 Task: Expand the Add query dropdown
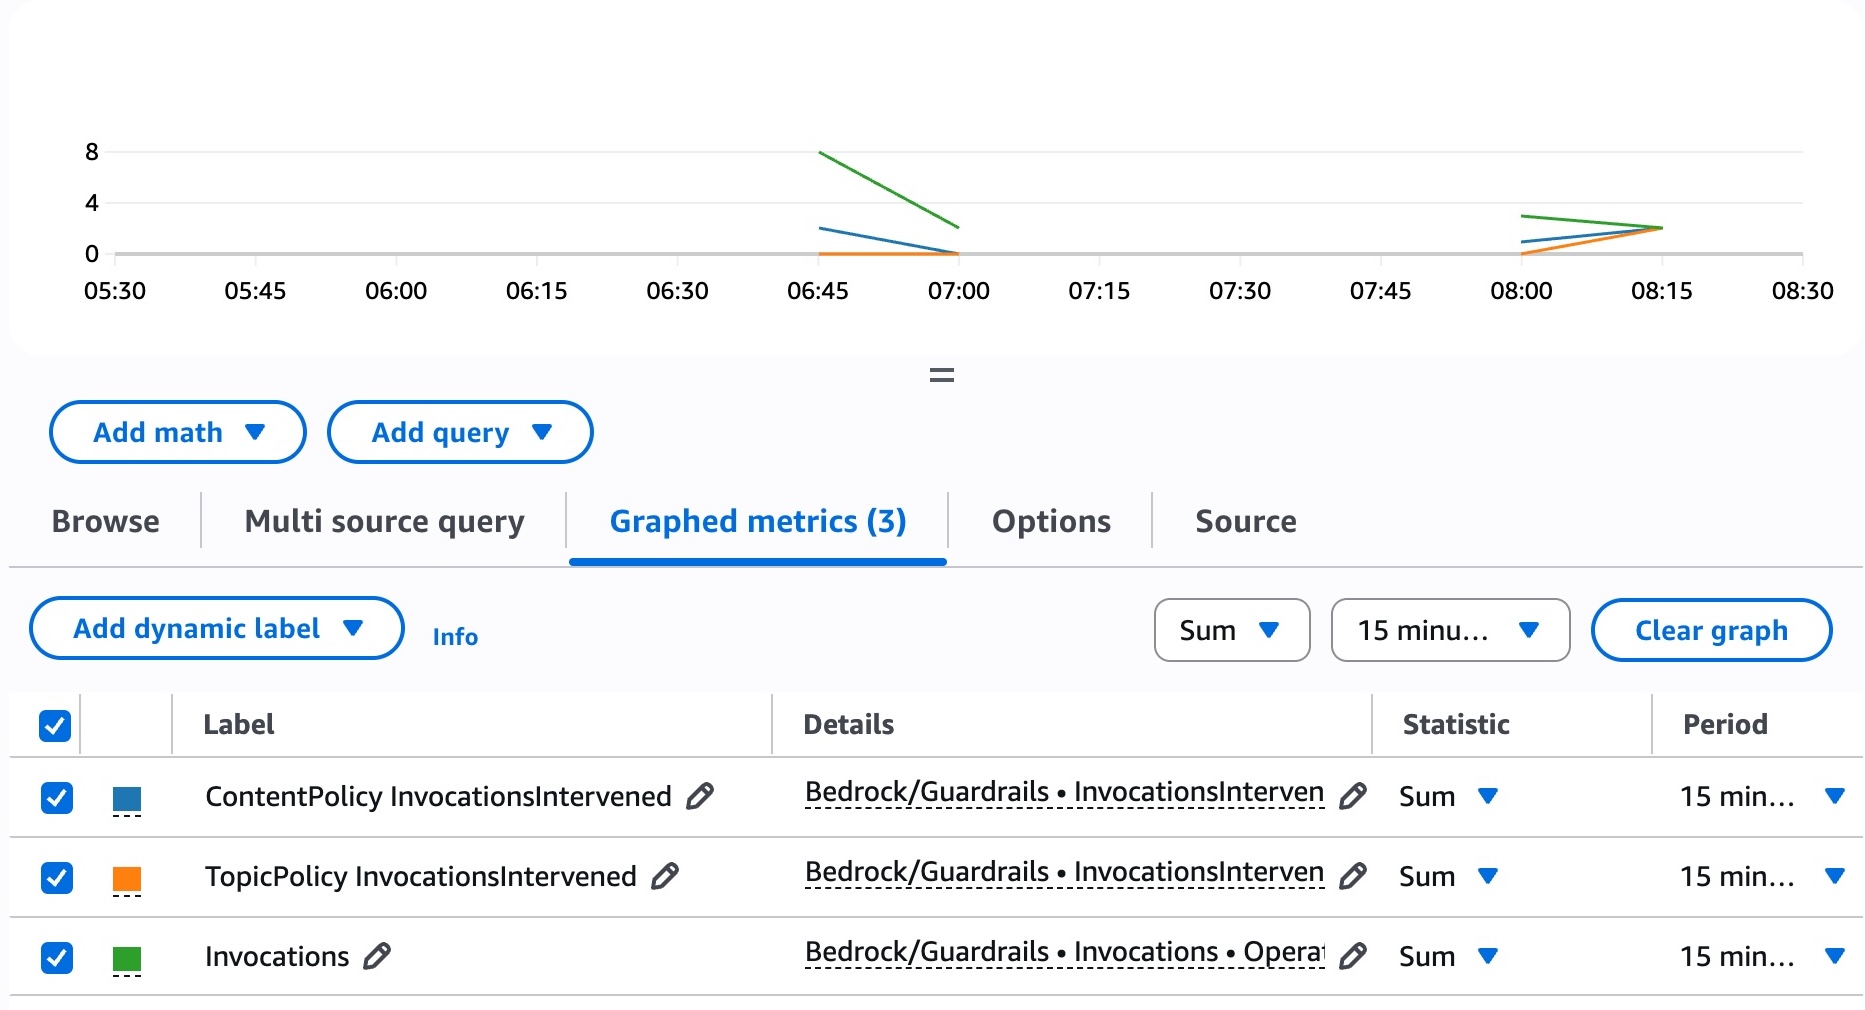coord(460,432)
